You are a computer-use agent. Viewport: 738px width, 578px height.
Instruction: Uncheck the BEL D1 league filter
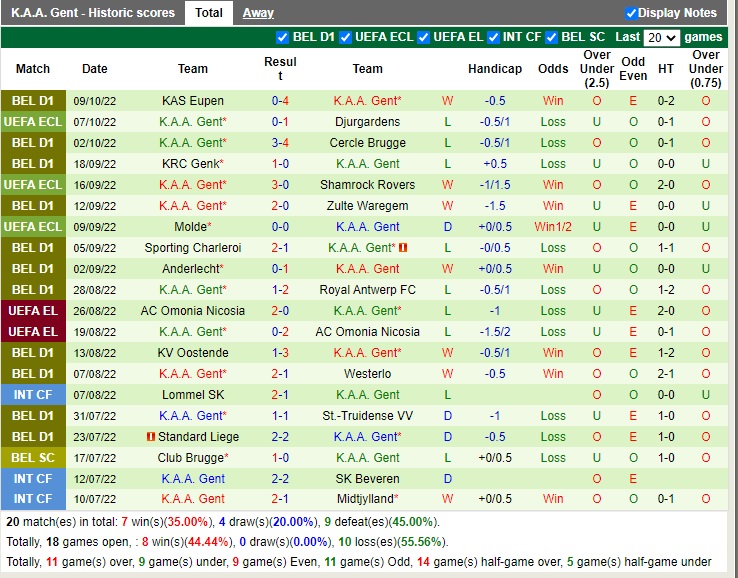click(x=282, y=38)
